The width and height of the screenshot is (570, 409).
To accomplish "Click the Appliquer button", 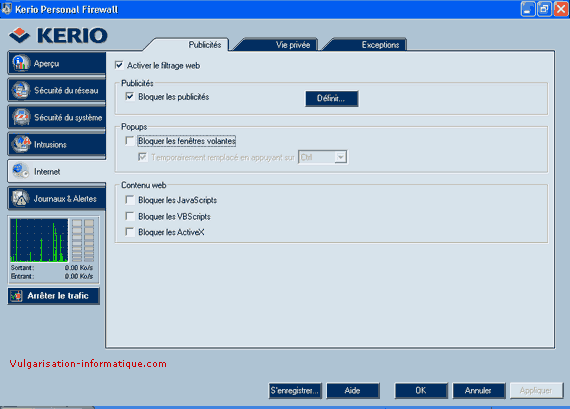I will (x=536, y=390).
